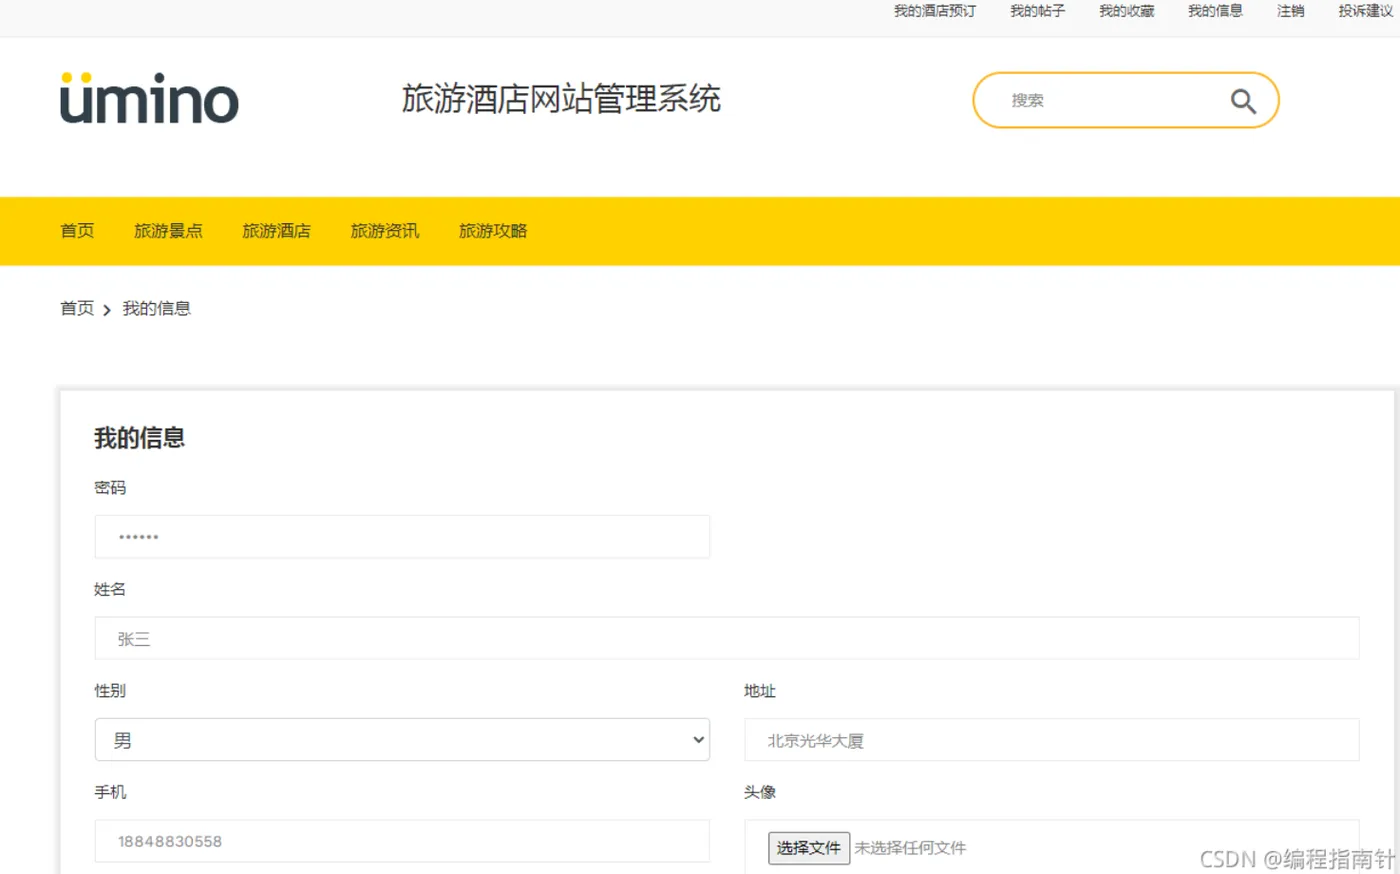Focus the 密码 password field
The image size is (1400, 874).
pos(402,537)
